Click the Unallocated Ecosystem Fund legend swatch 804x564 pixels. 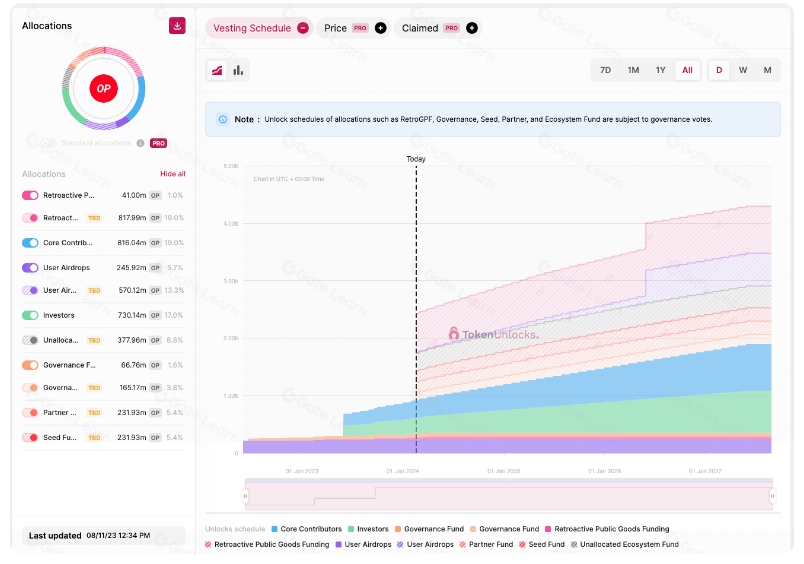pos(574,545)
